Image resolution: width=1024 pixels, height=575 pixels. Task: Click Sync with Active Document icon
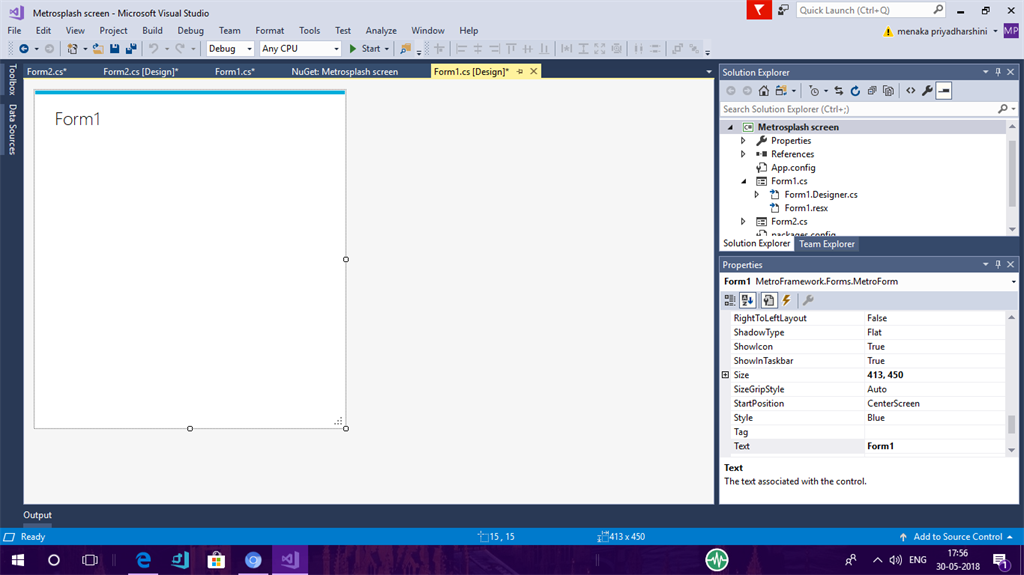tap(839, 91)
